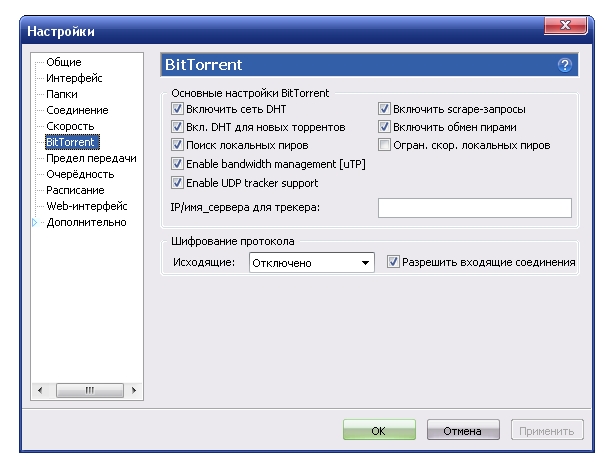This screenshot has width=608, height=469.
Task: Select Общие in the settings tree
Action: (x=64, y=62)
